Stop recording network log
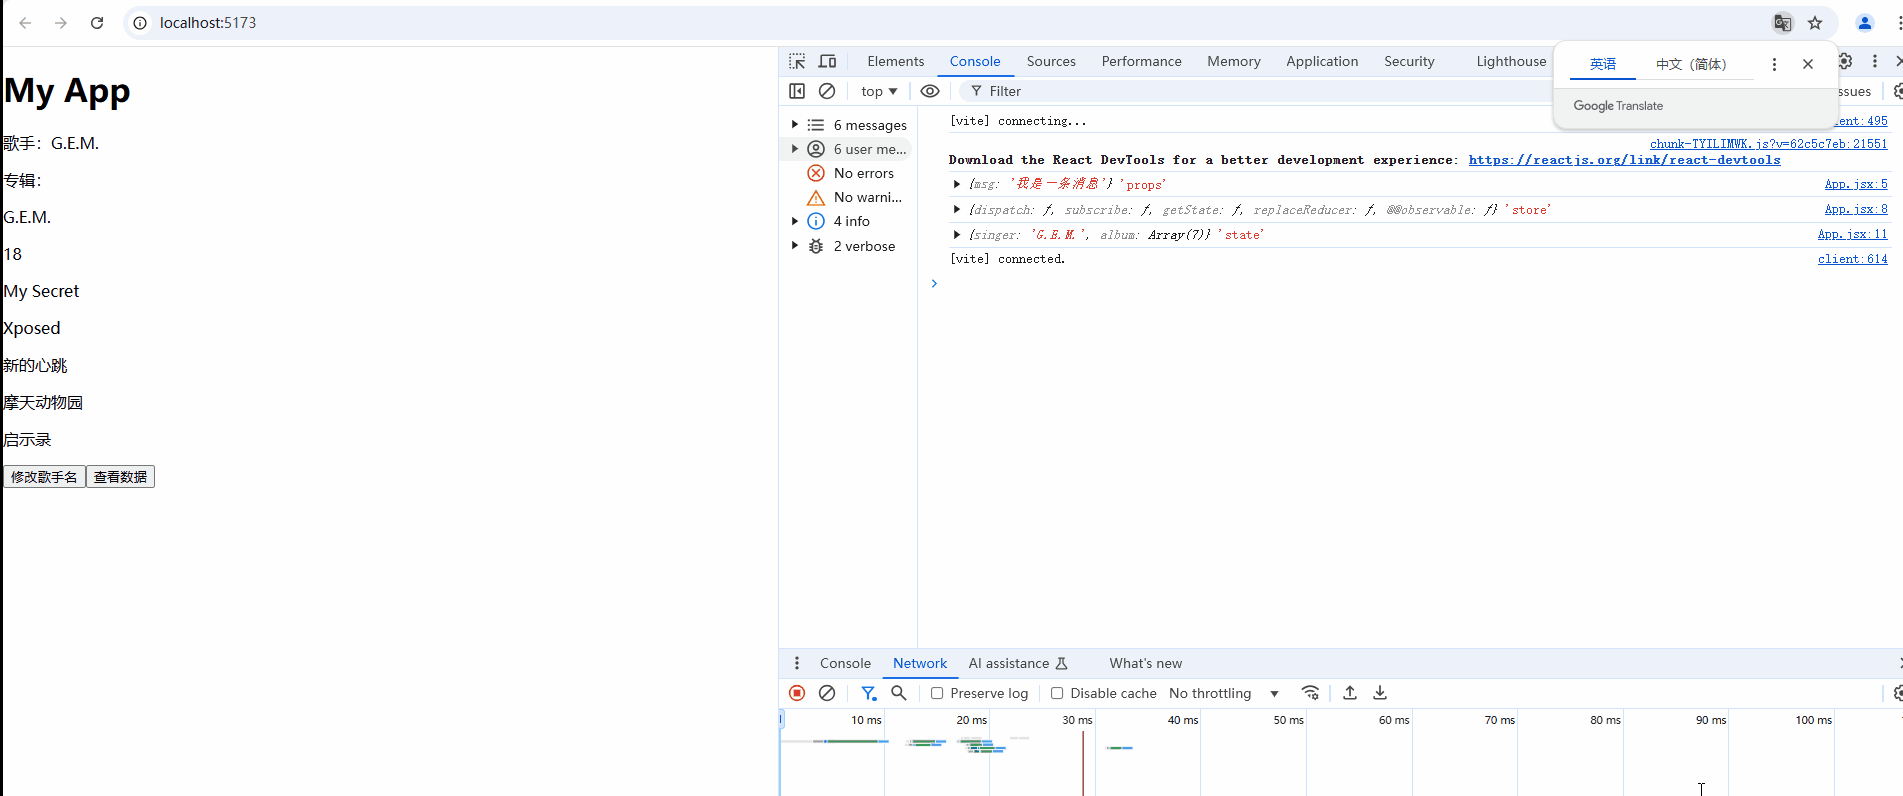The height and width of the screenshot is (796, 1903). (x=797, y=693)
